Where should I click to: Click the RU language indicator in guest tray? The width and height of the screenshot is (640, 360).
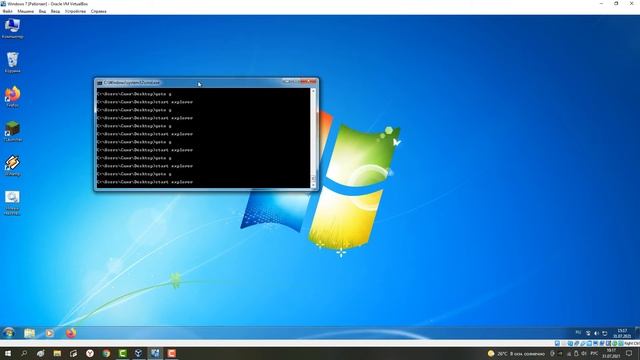(578, 333)
